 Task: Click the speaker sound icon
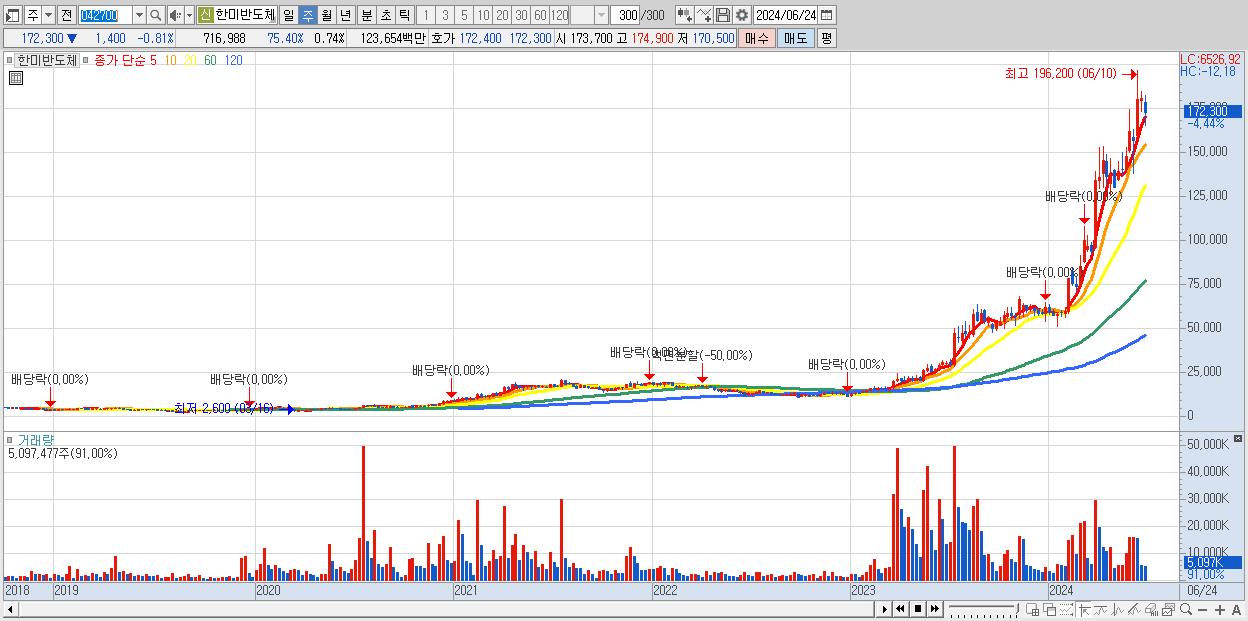pos(174,15)
